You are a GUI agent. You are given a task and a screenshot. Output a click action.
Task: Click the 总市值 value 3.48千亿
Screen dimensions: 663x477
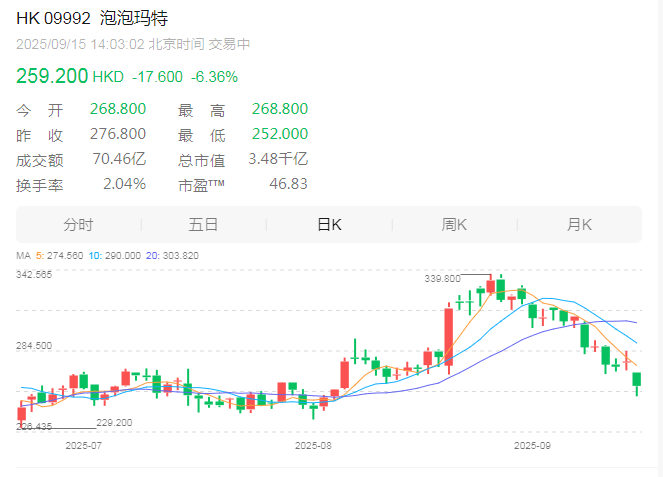pos(278,159)
